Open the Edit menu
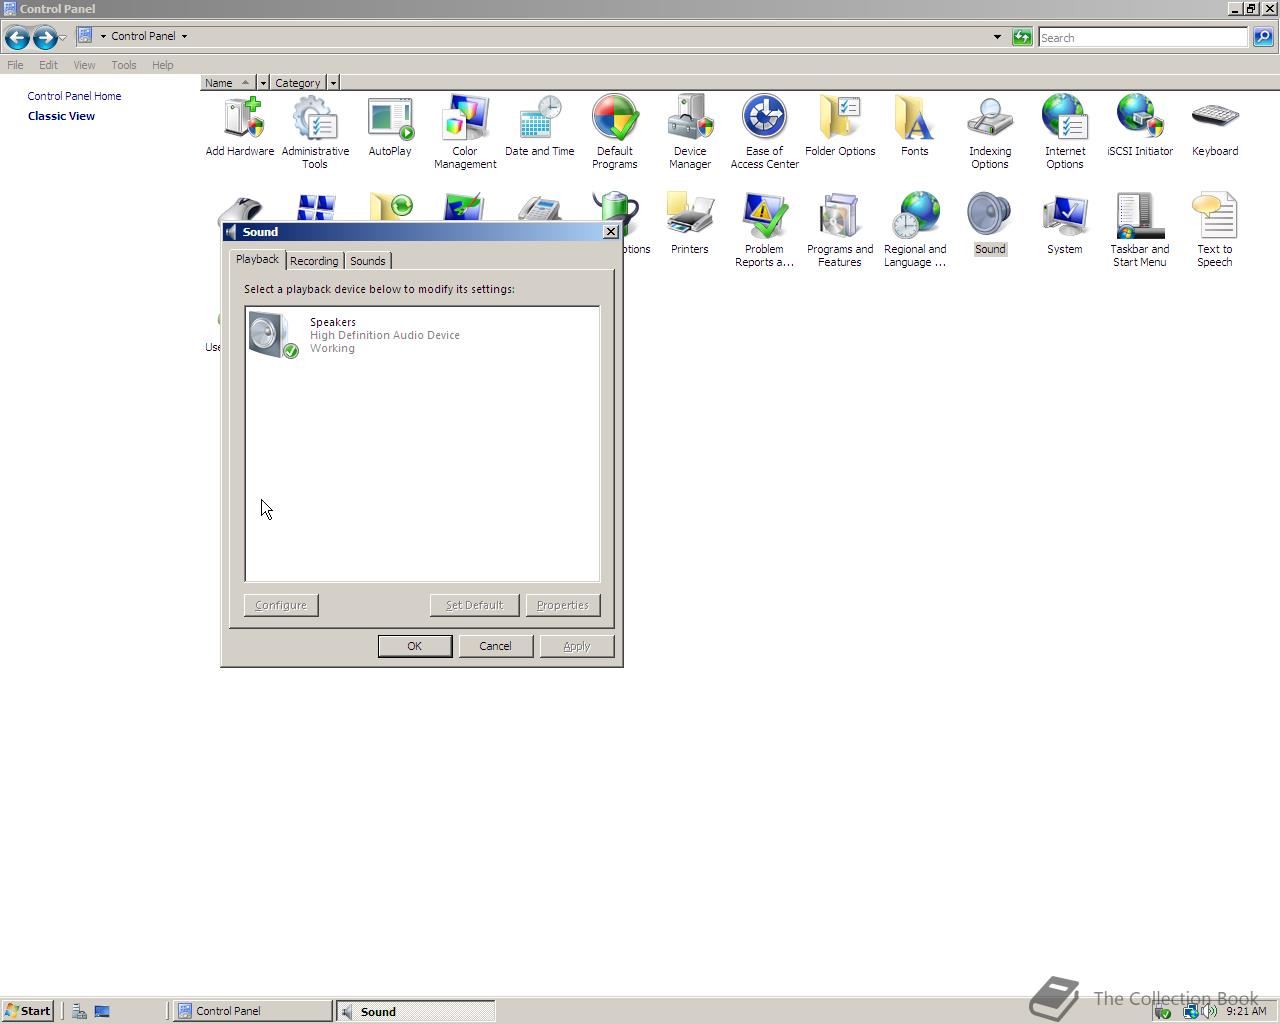1280x1024 pixels. 48,65
